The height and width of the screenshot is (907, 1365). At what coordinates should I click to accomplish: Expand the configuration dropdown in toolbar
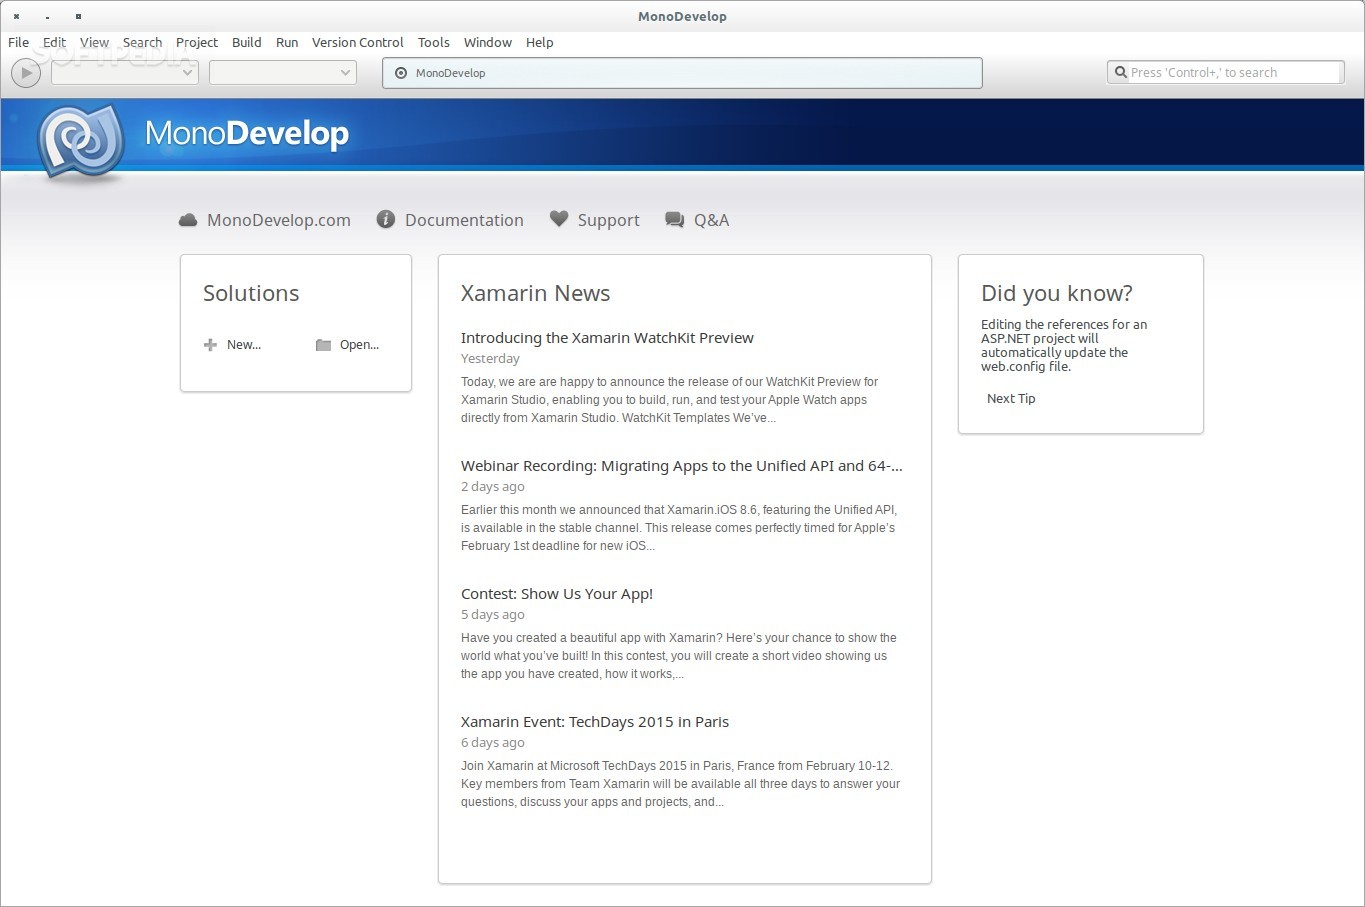[125, 73]
